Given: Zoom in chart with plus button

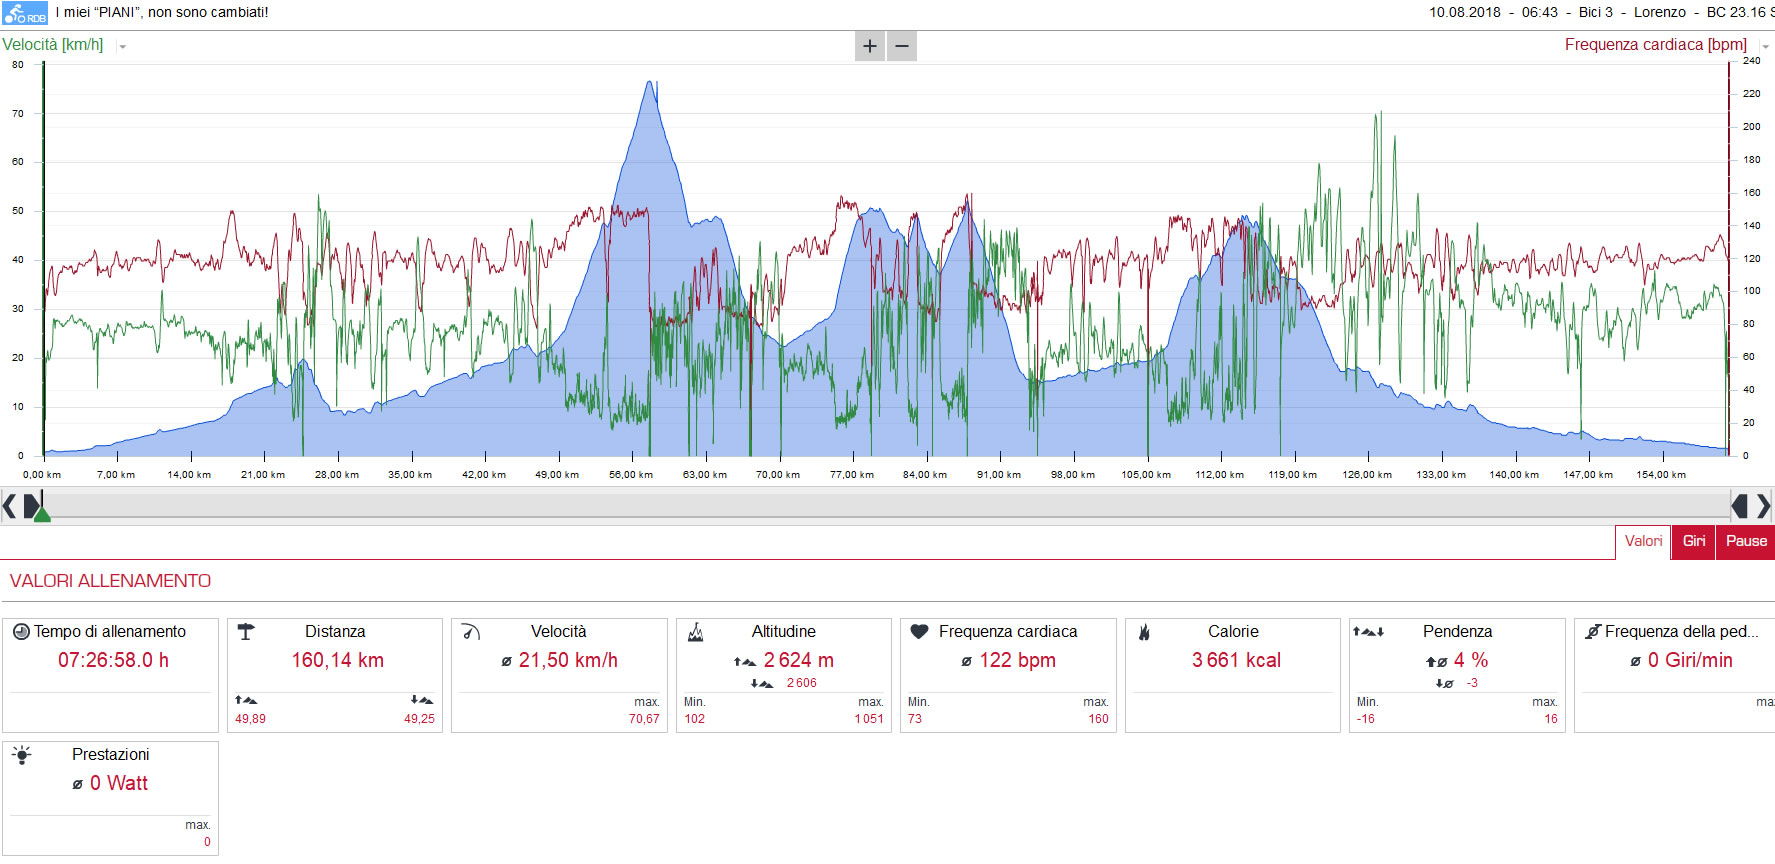Looking at the screenshot, I should [x=870, y=46].
